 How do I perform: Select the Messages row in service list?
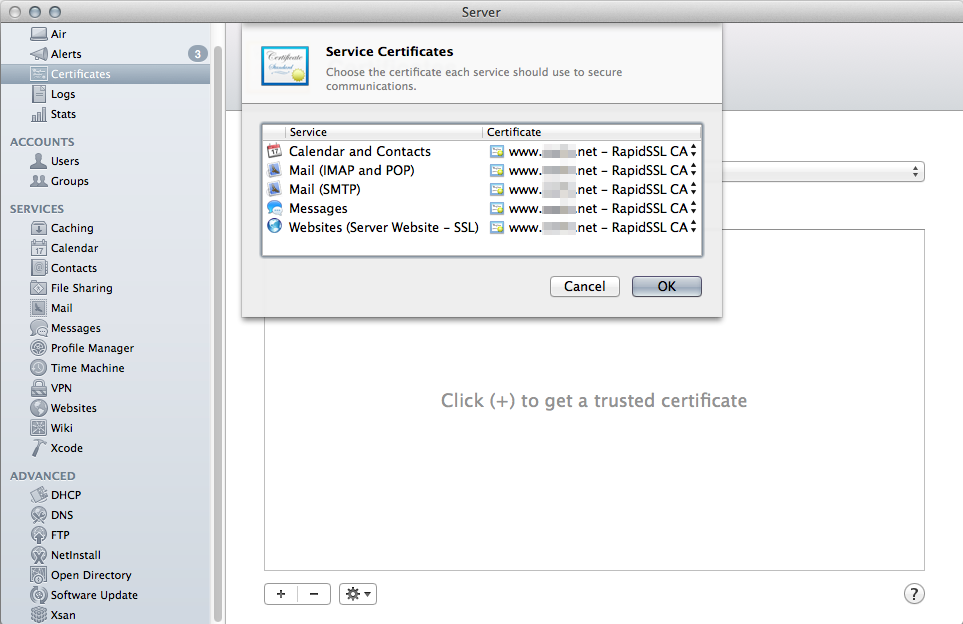tap(318, 209)
